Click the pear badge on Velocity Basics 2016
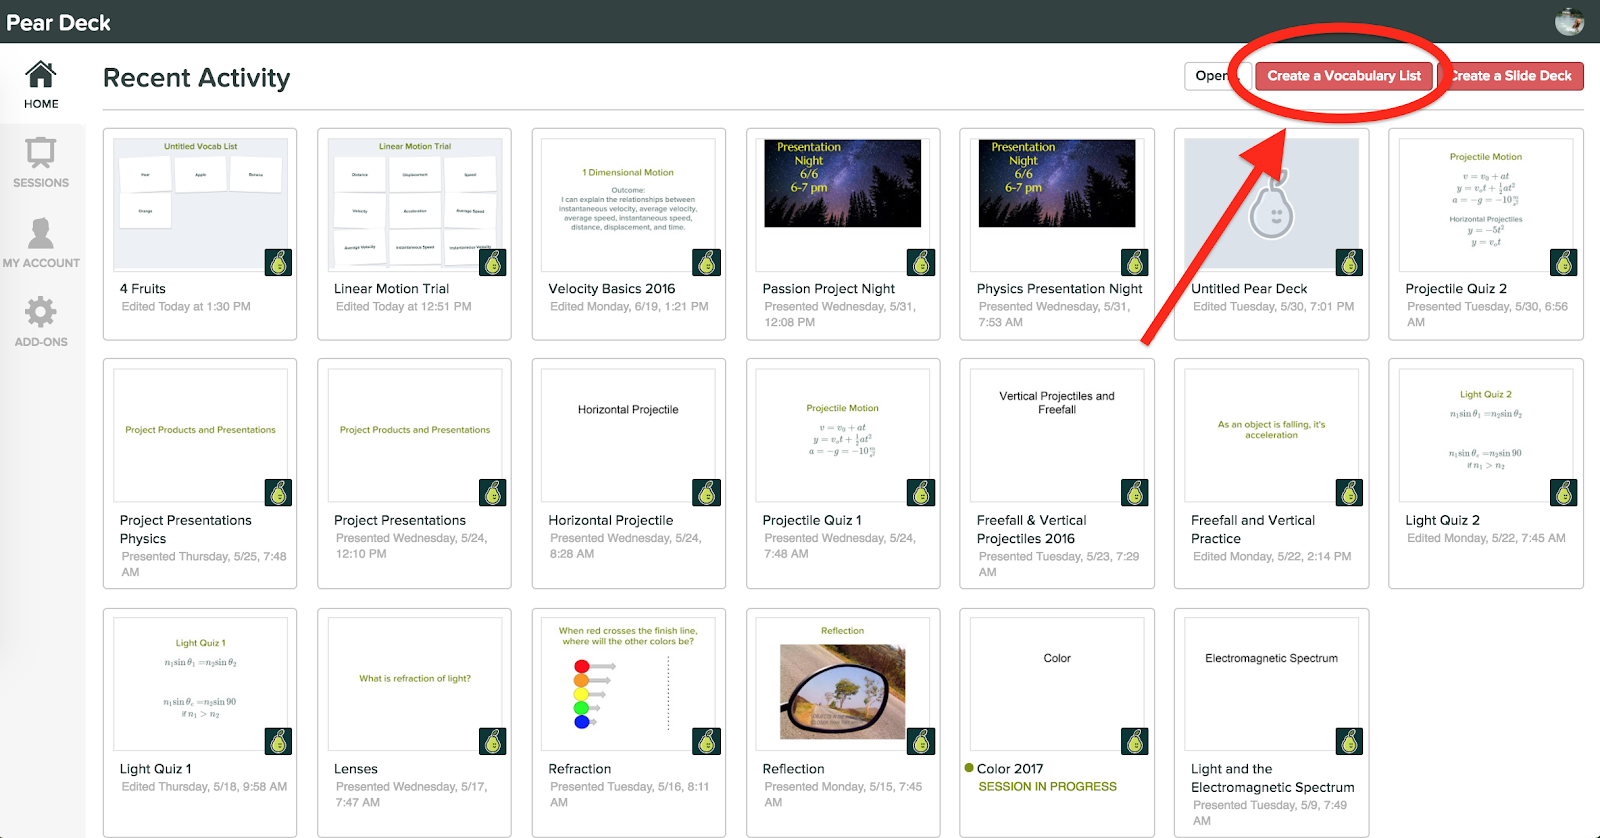 click(x=707, y=262)
